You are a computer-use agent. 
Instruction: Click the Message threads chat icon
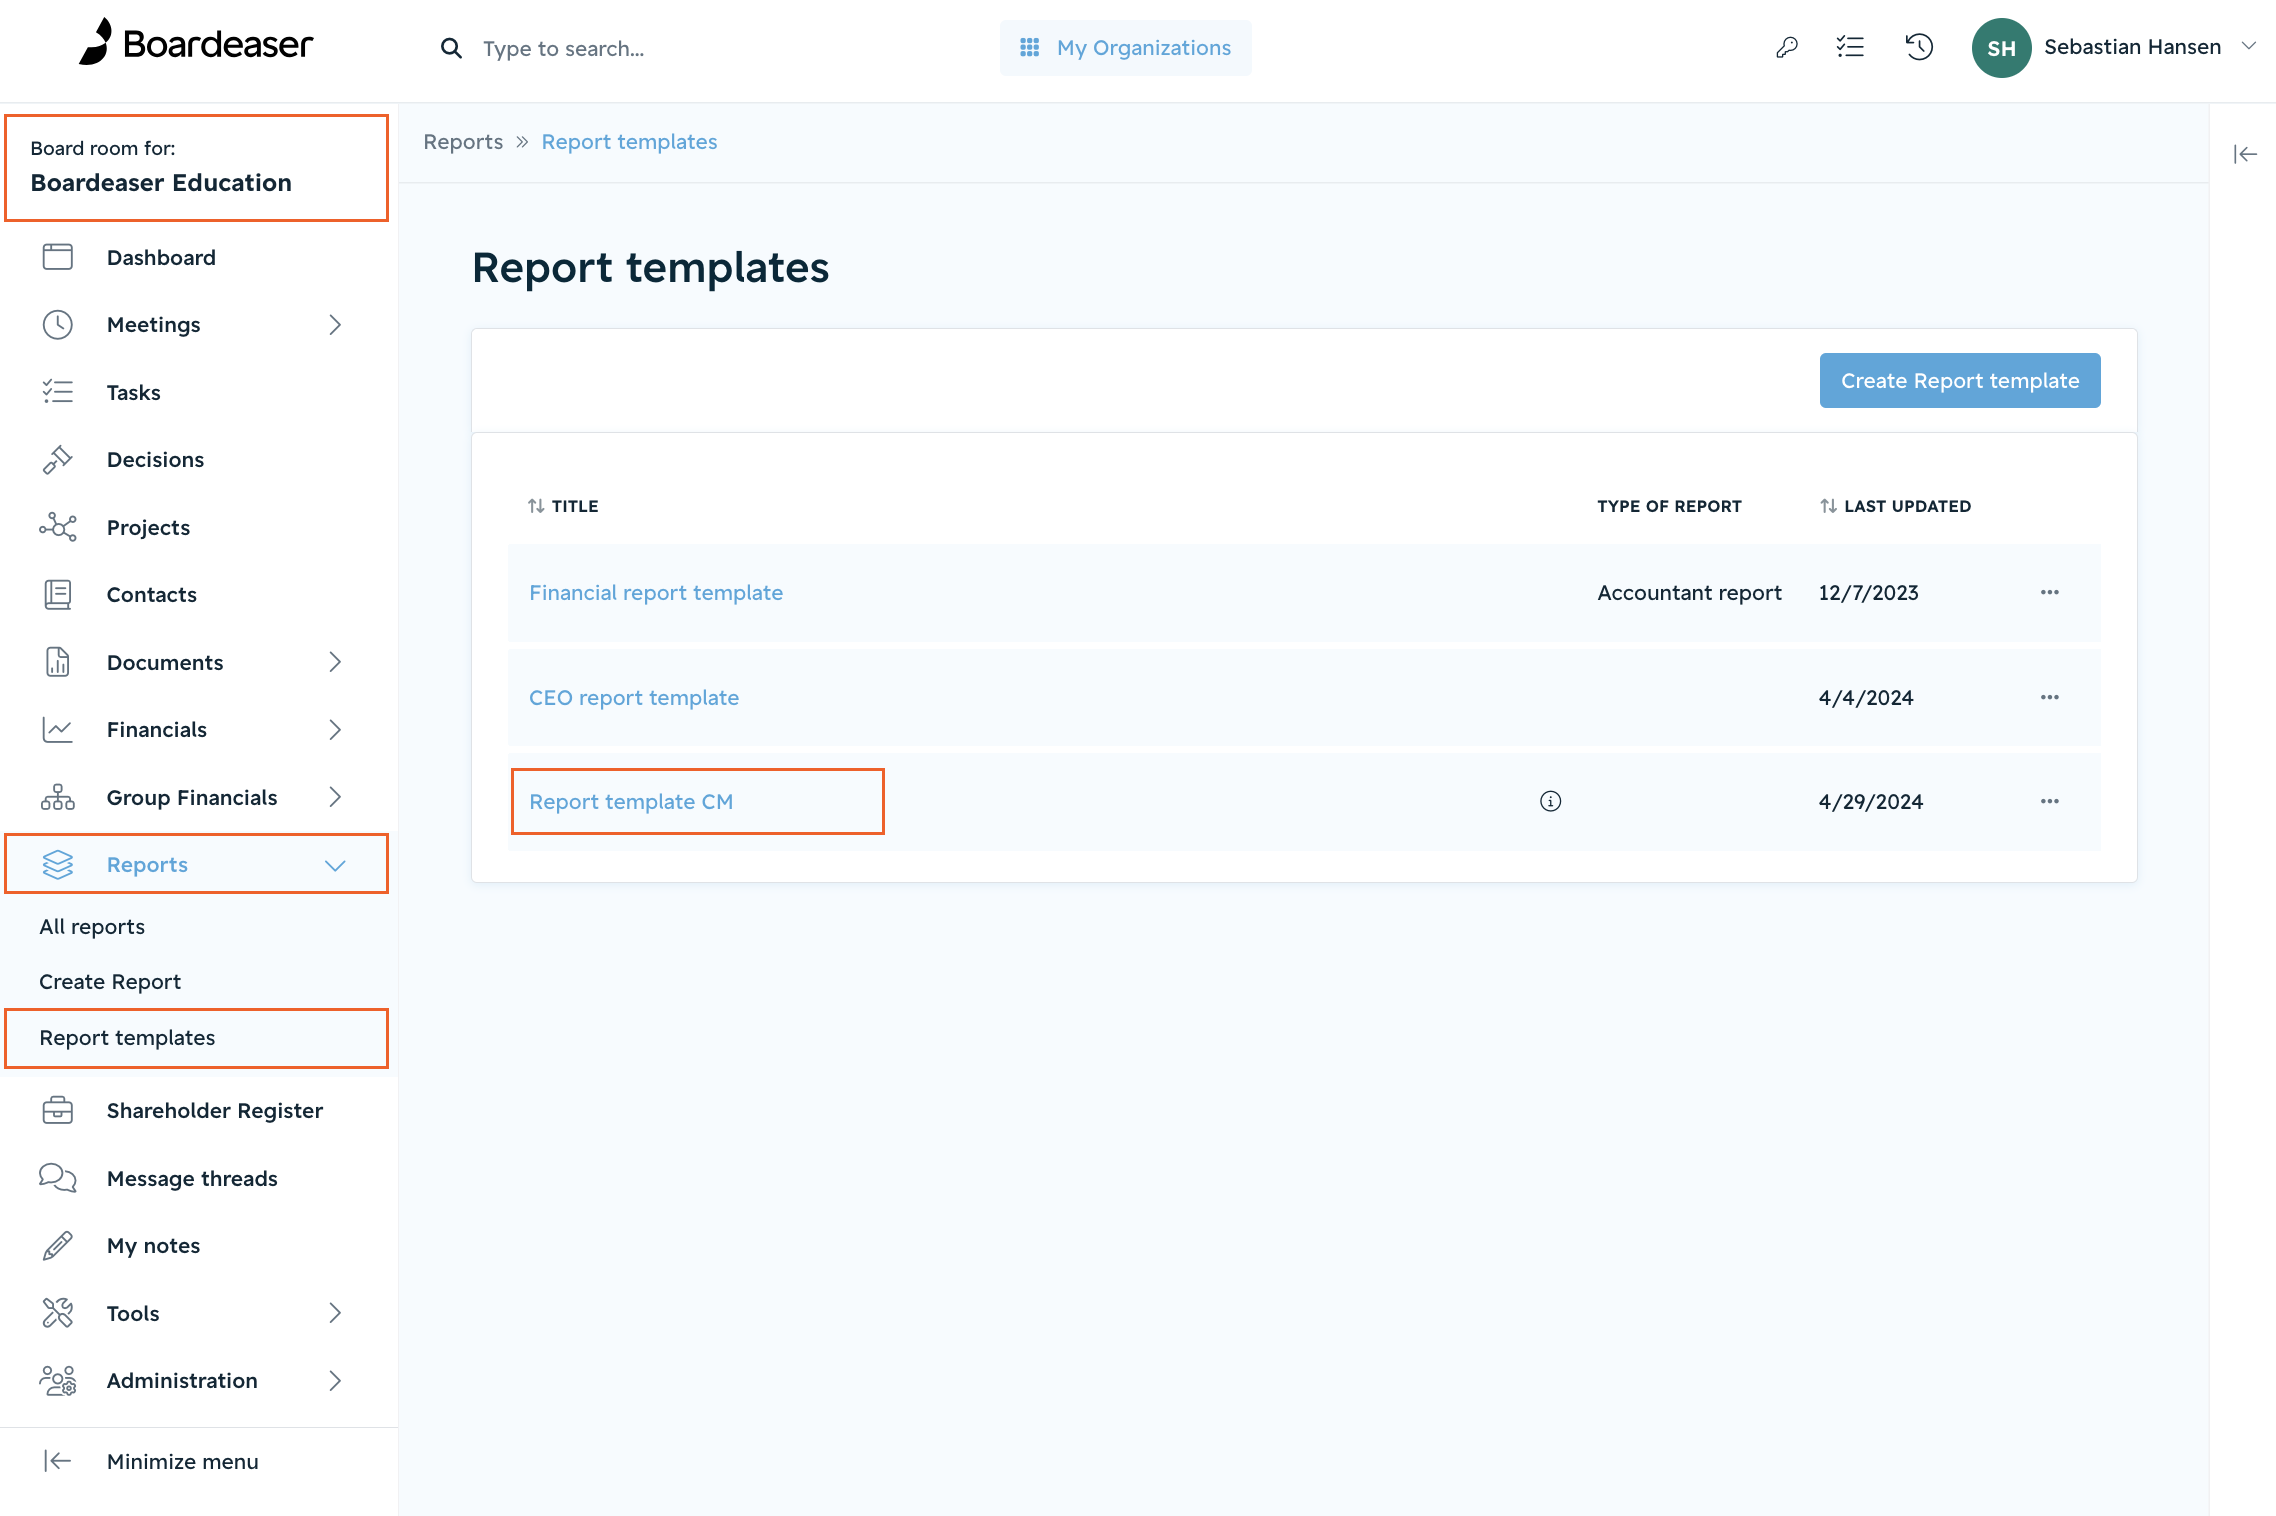tap(58, 1178)
